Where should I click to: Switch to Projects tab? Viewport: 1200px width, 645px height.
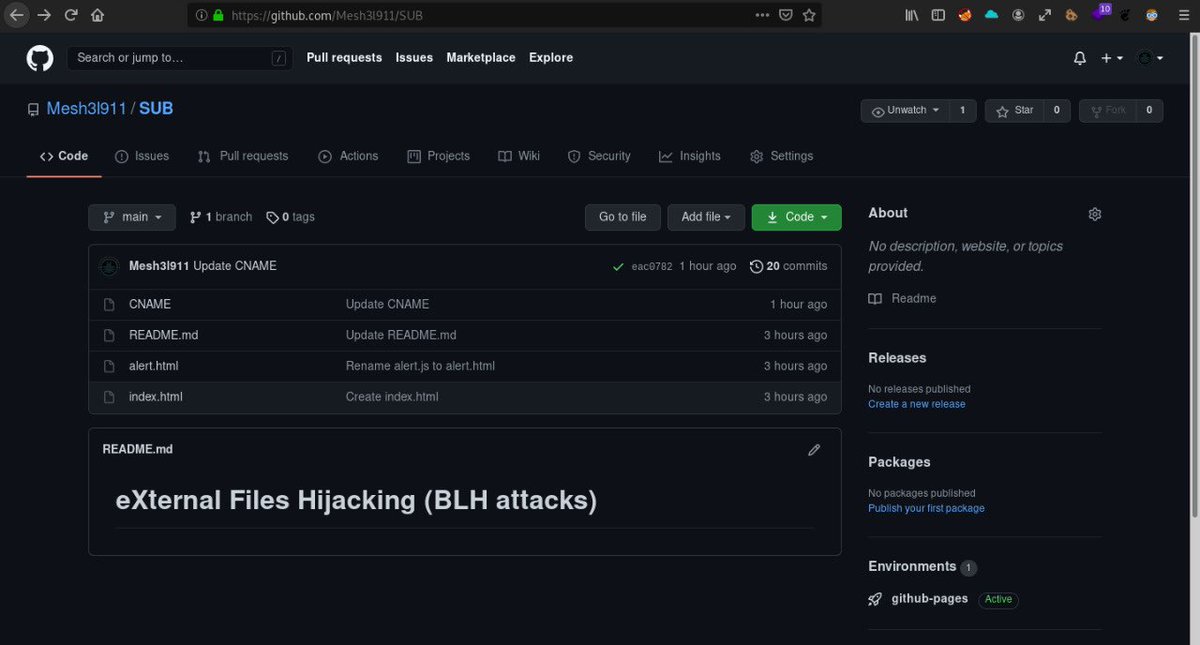click(x=438, y=156)
